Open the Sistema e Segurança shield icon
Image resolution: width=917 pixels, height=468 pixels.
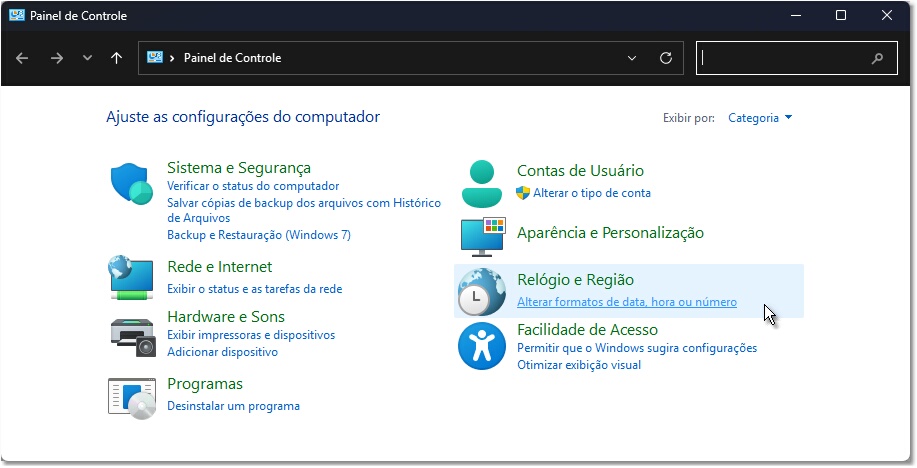point(132,184)
